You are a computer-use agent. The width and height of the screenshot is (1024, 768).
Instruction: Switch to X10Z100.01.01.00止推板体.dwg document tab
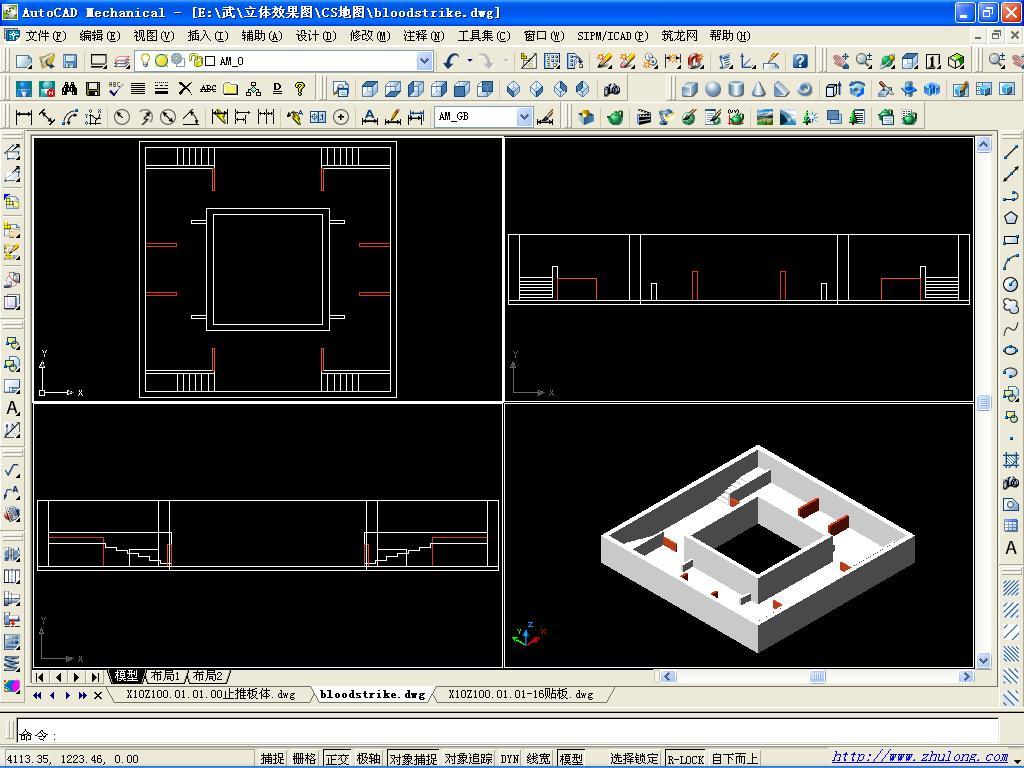coord(211,694)
